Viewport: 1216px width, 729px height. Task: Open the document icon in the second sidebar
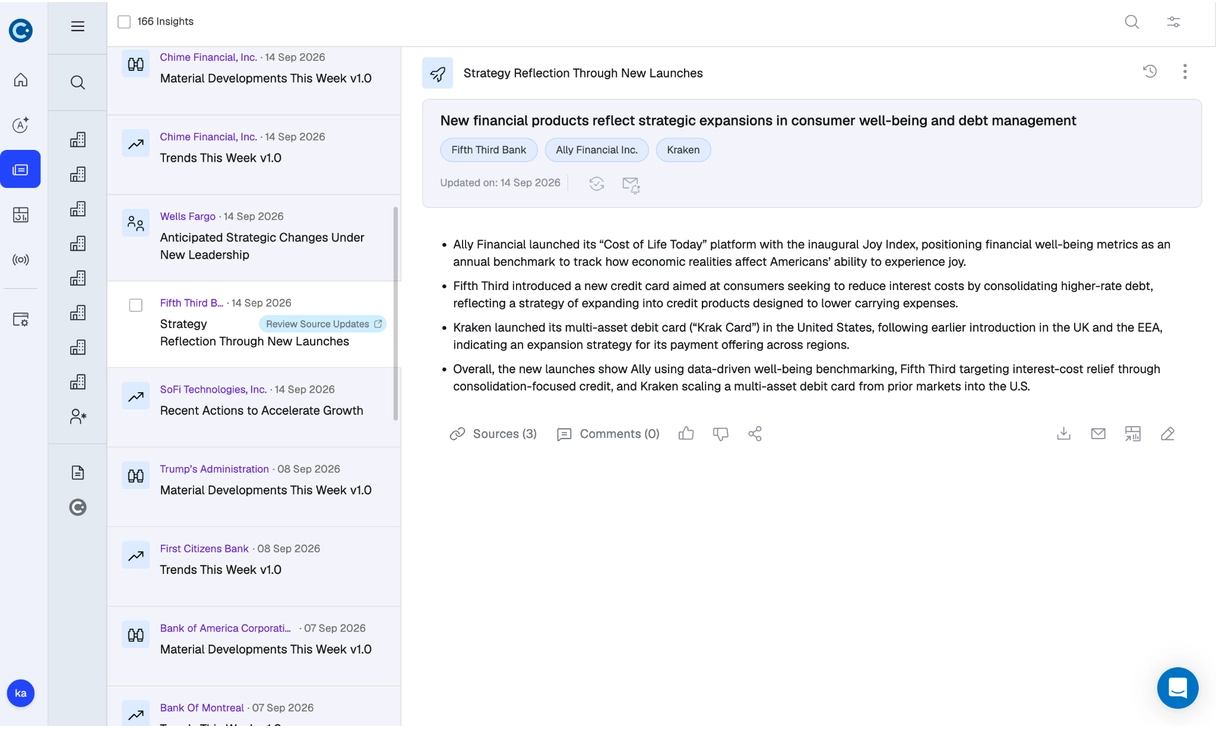point(78,473)
